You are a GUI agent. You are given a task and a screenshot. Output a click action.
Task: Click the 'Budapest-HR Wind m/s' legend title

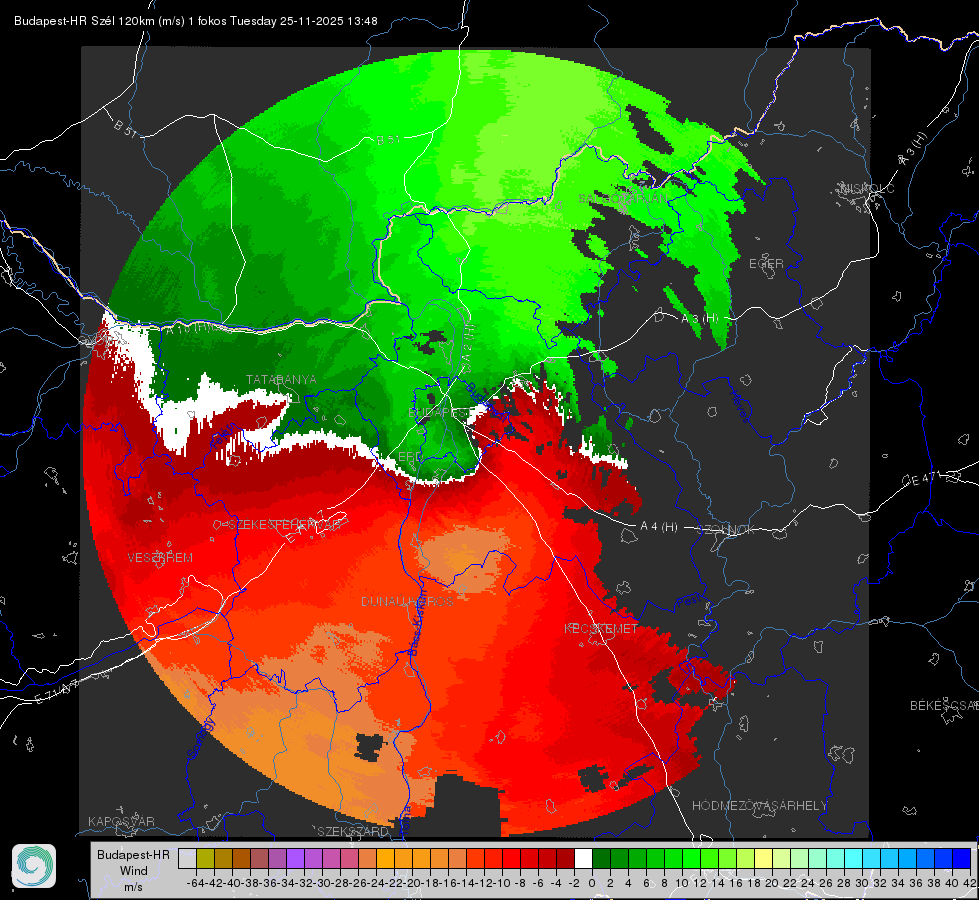133,871
